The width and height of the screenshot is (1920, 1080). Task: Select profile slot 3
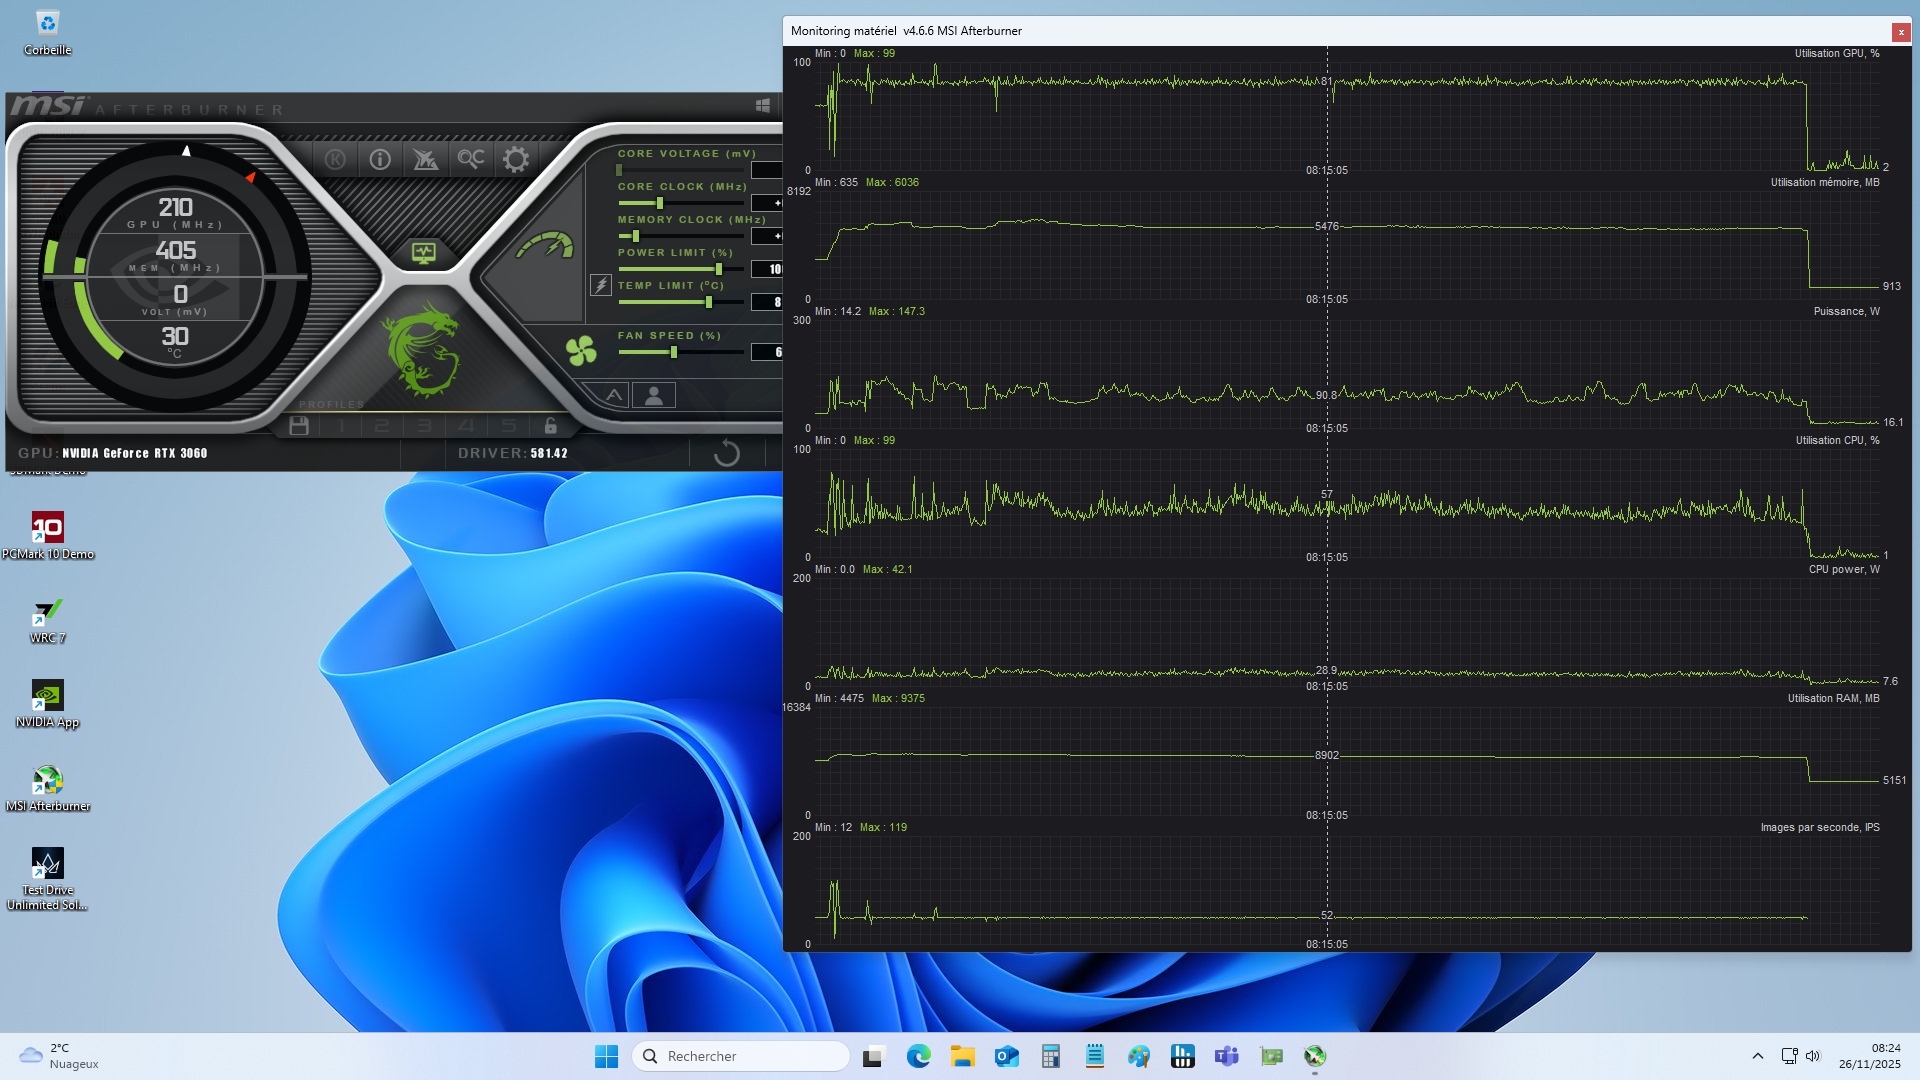pos(425,426)
